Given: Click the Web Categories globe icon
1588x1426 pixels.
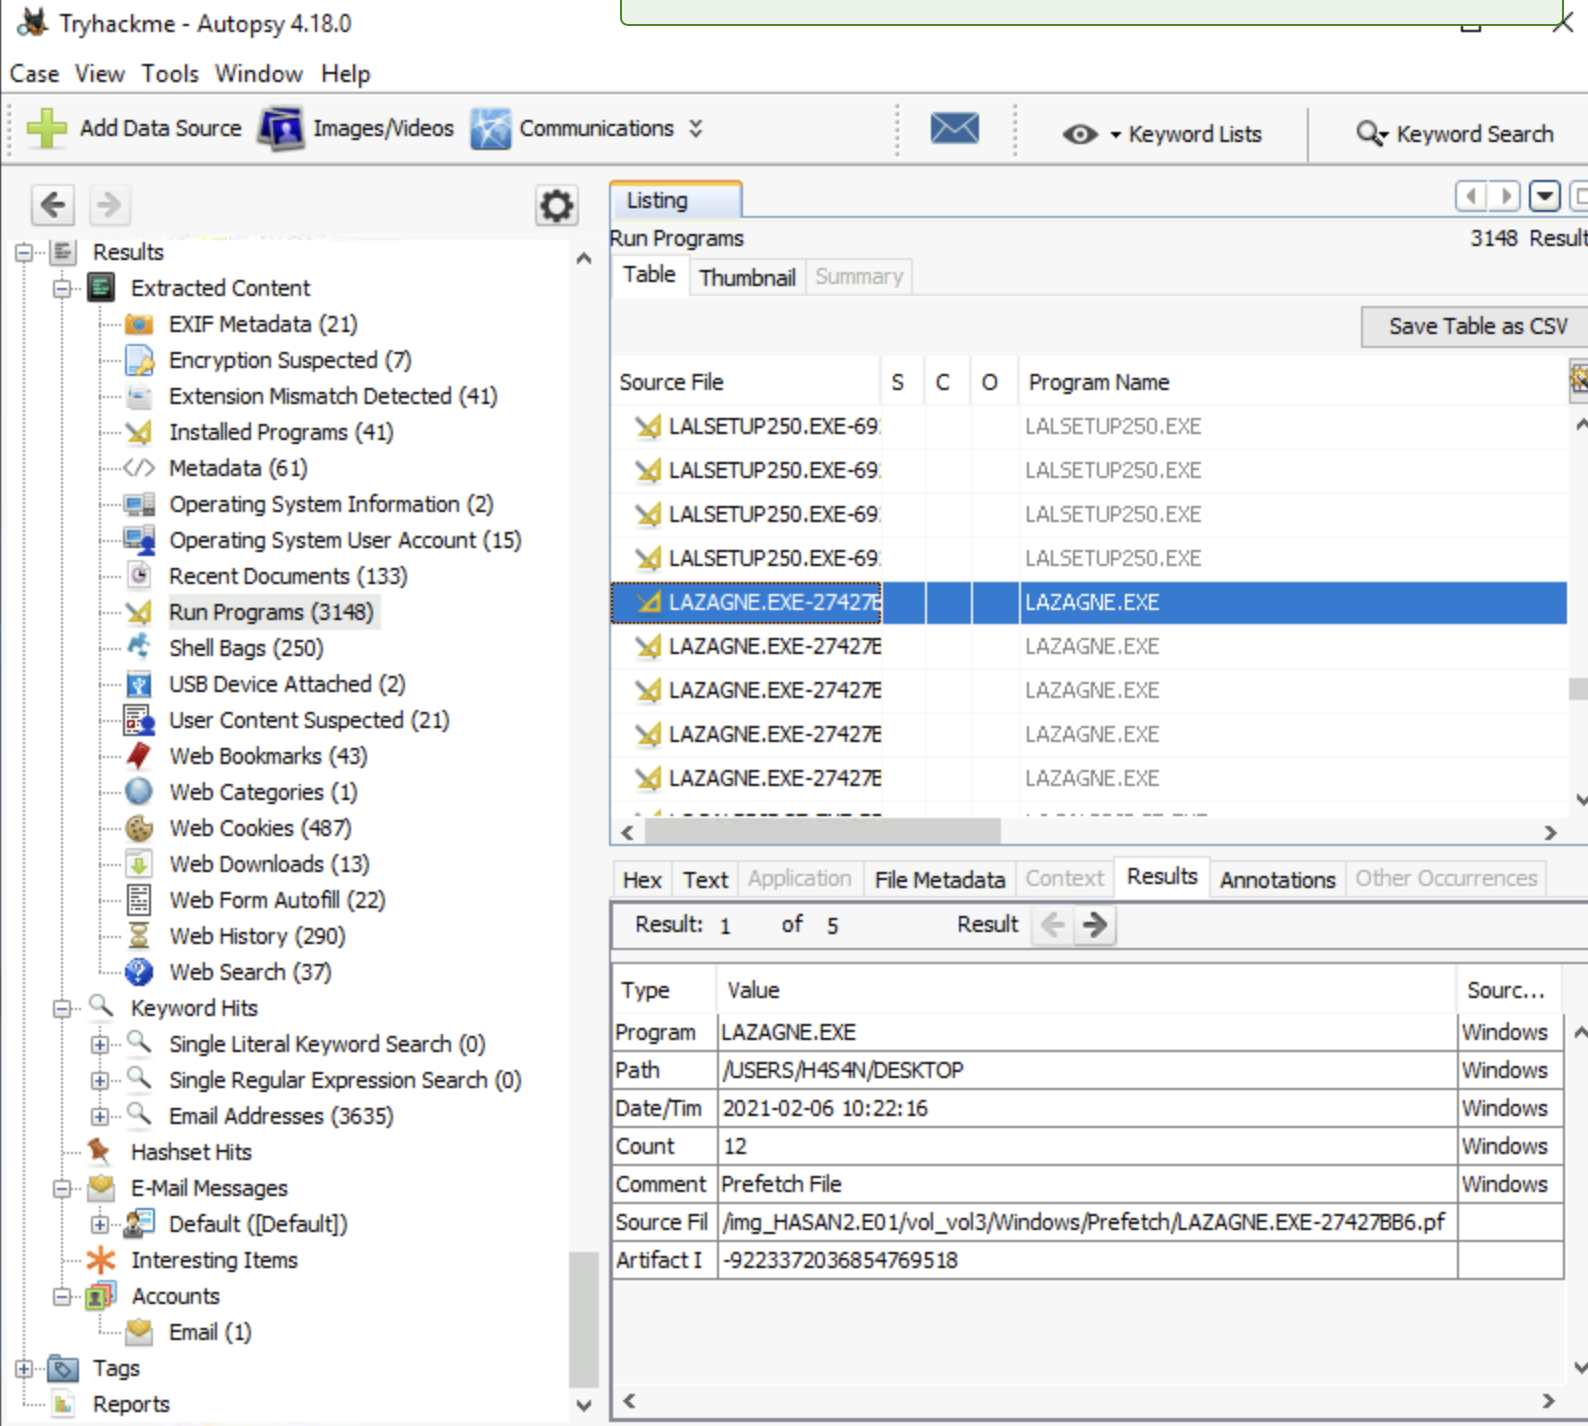Looking at the screenshot, I should click(x=139, y=792).
